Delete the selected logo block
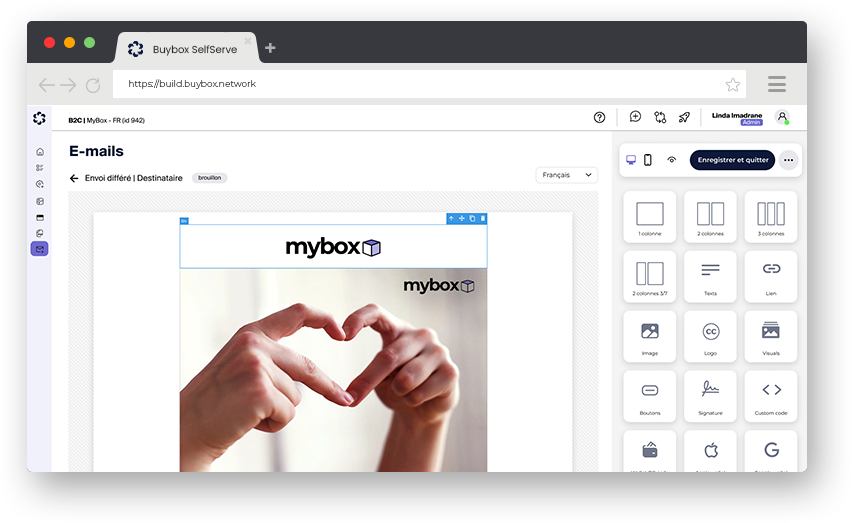 pyautogui.click(x=483, y=218)
